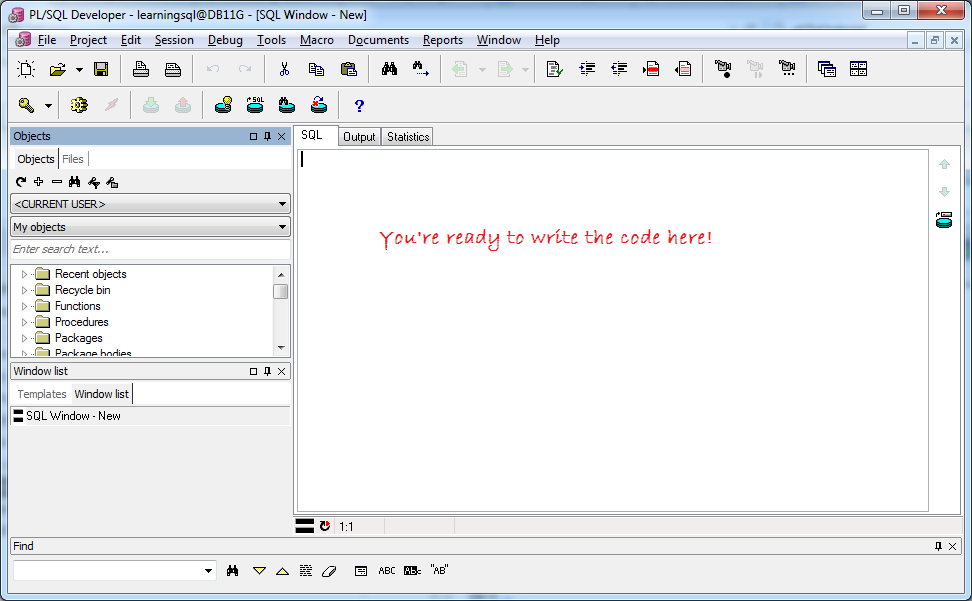Click the find next down arrow in Find bar
This screenshot has width=972, height=601.
259,571
